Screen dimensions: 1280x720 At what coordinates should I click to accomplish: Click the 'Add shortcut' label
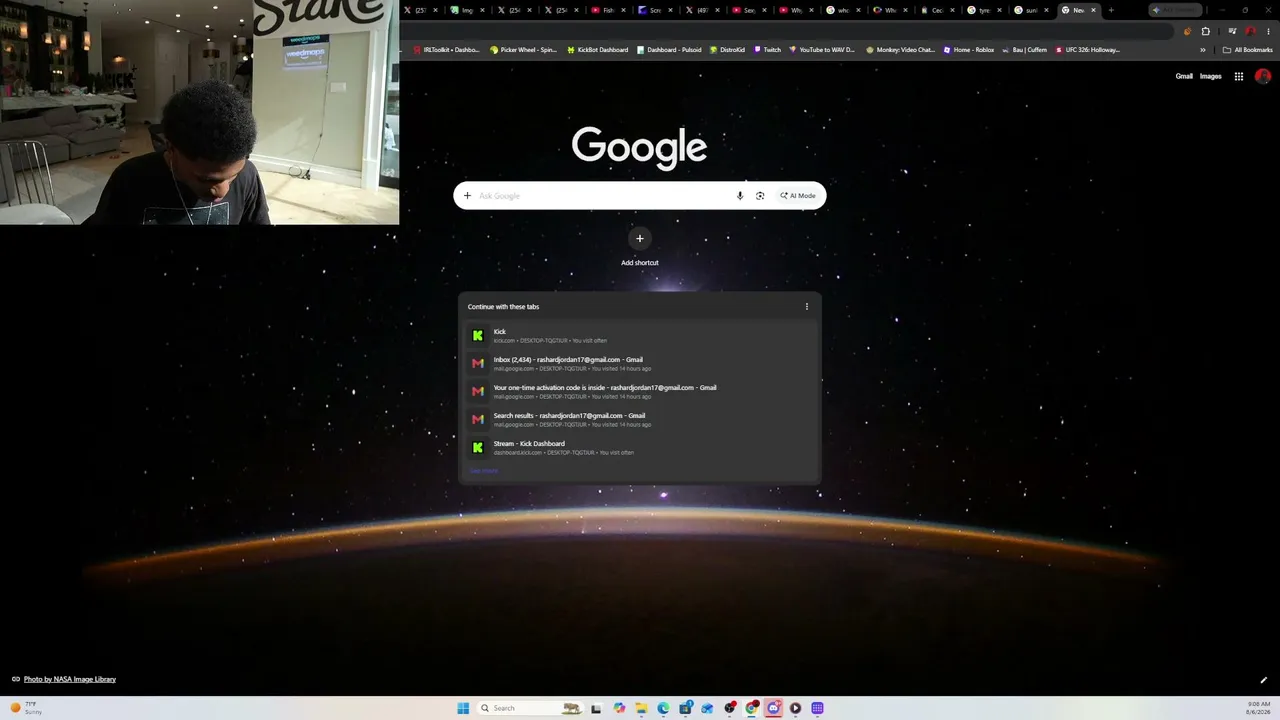[x=640, y=263]
